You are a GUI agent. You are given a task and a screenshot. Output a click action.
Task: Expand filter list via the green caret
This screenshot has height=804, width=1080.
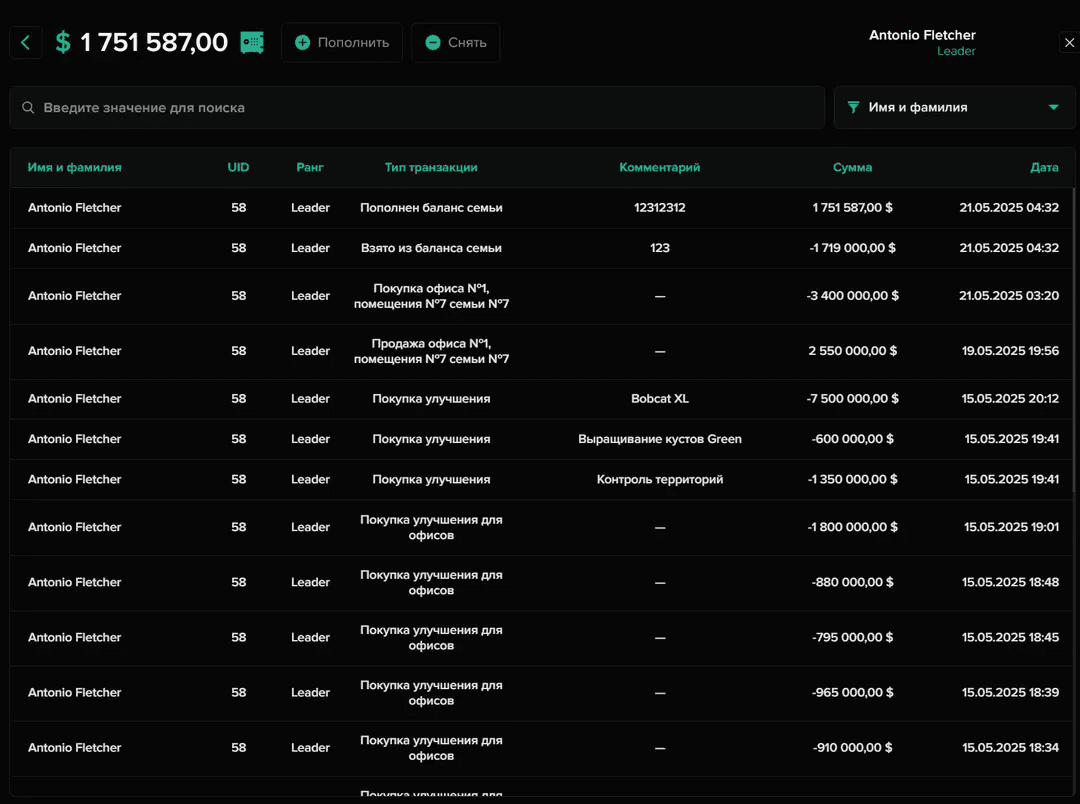[x=1053, y=108]
